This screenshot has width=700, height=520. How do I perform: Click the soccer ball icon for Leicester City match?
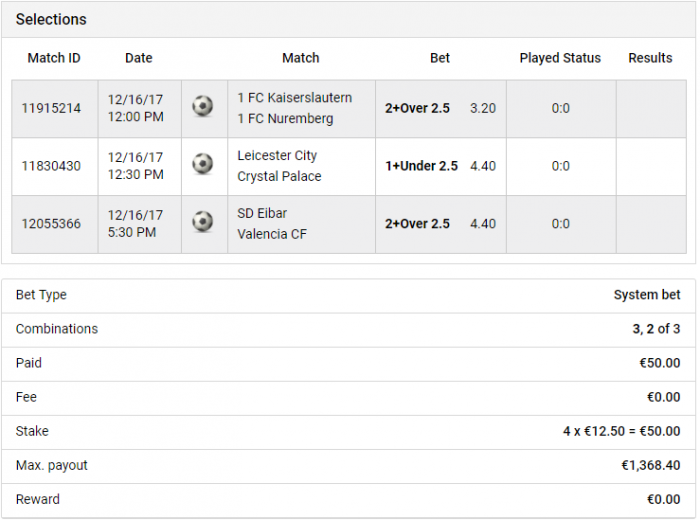click(203, 164)
